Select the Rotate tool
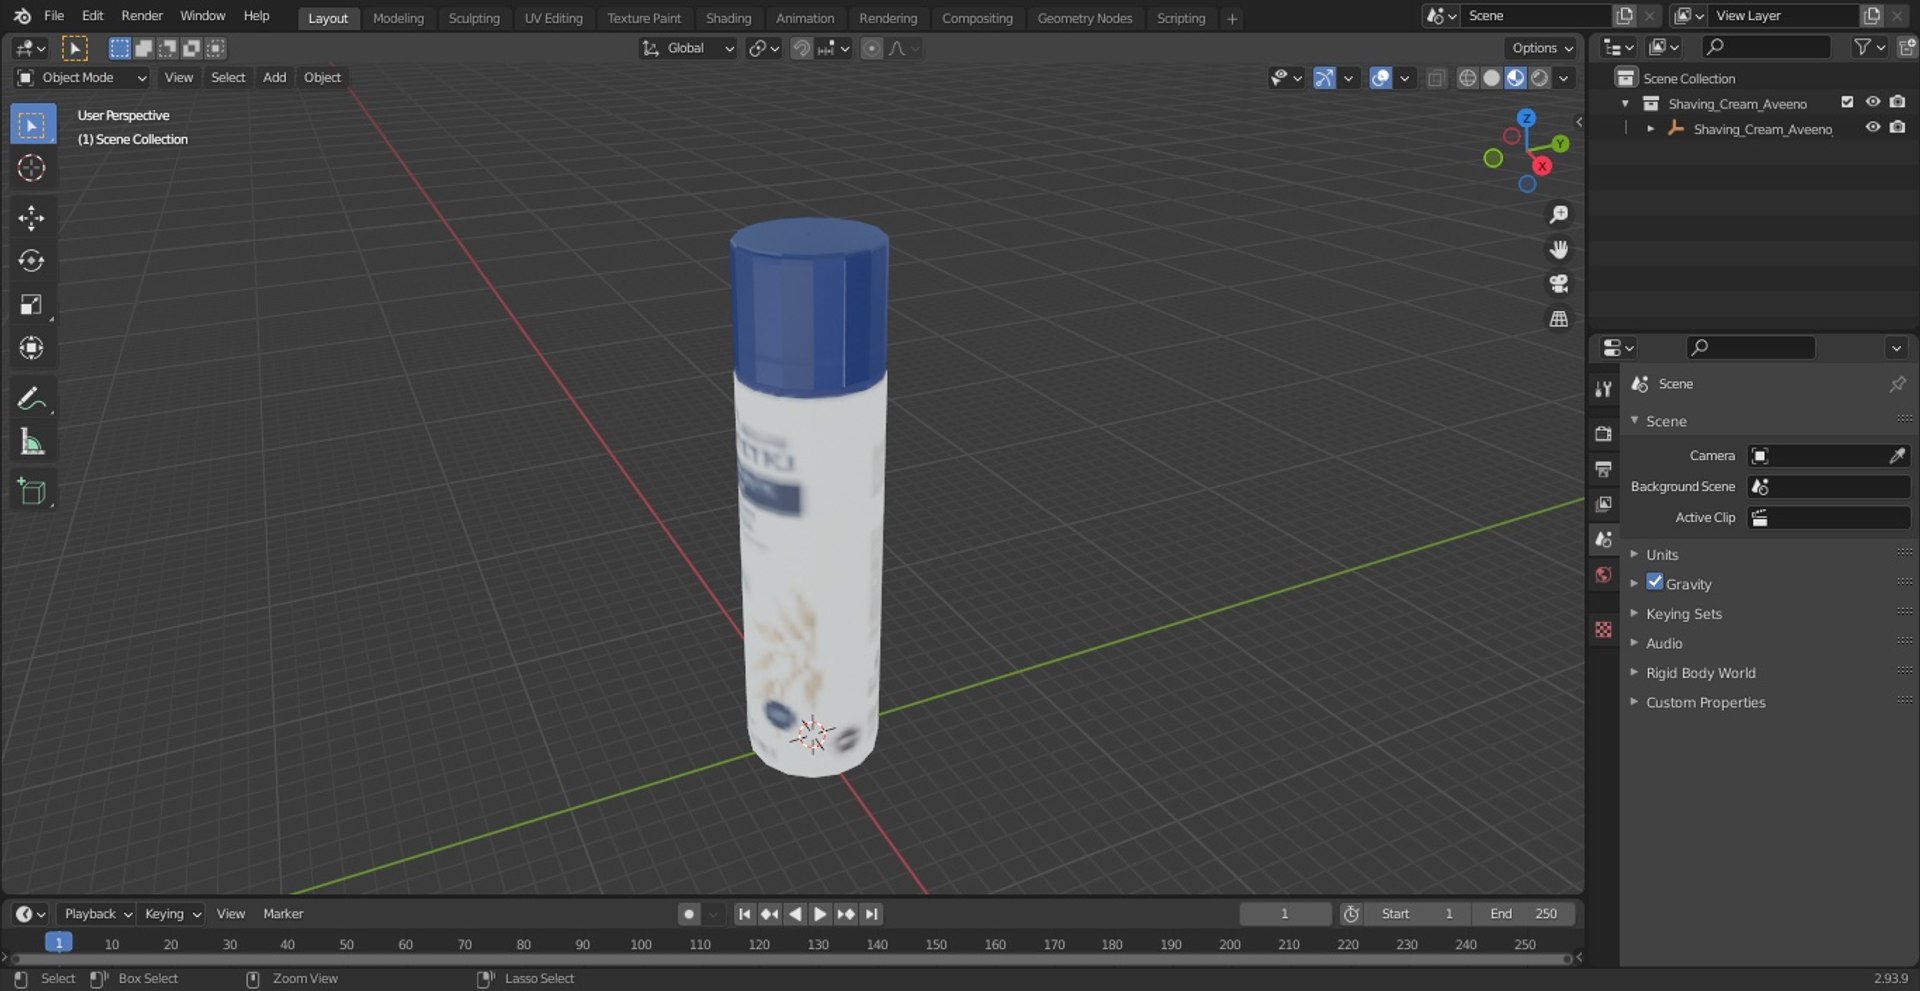Image resolution: width=1920 pixels, height=991 pixels. tap(32, 261)
